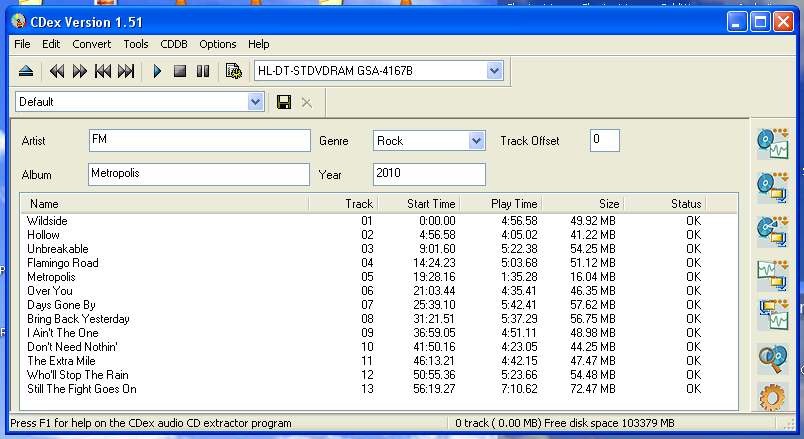Image resolution: width=804 pixels, height=439 pixels.
Task: Select the track Over You
Action: click(x=50, y=291)
